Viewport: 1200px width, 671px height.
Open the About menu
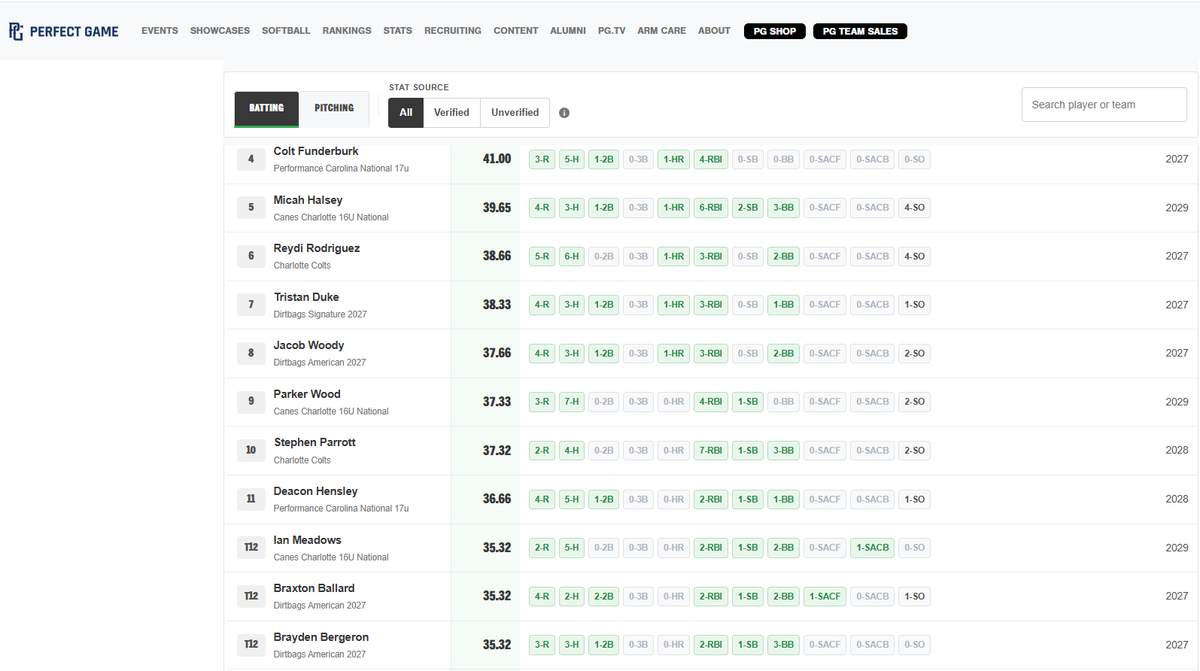tap(714, 31)
